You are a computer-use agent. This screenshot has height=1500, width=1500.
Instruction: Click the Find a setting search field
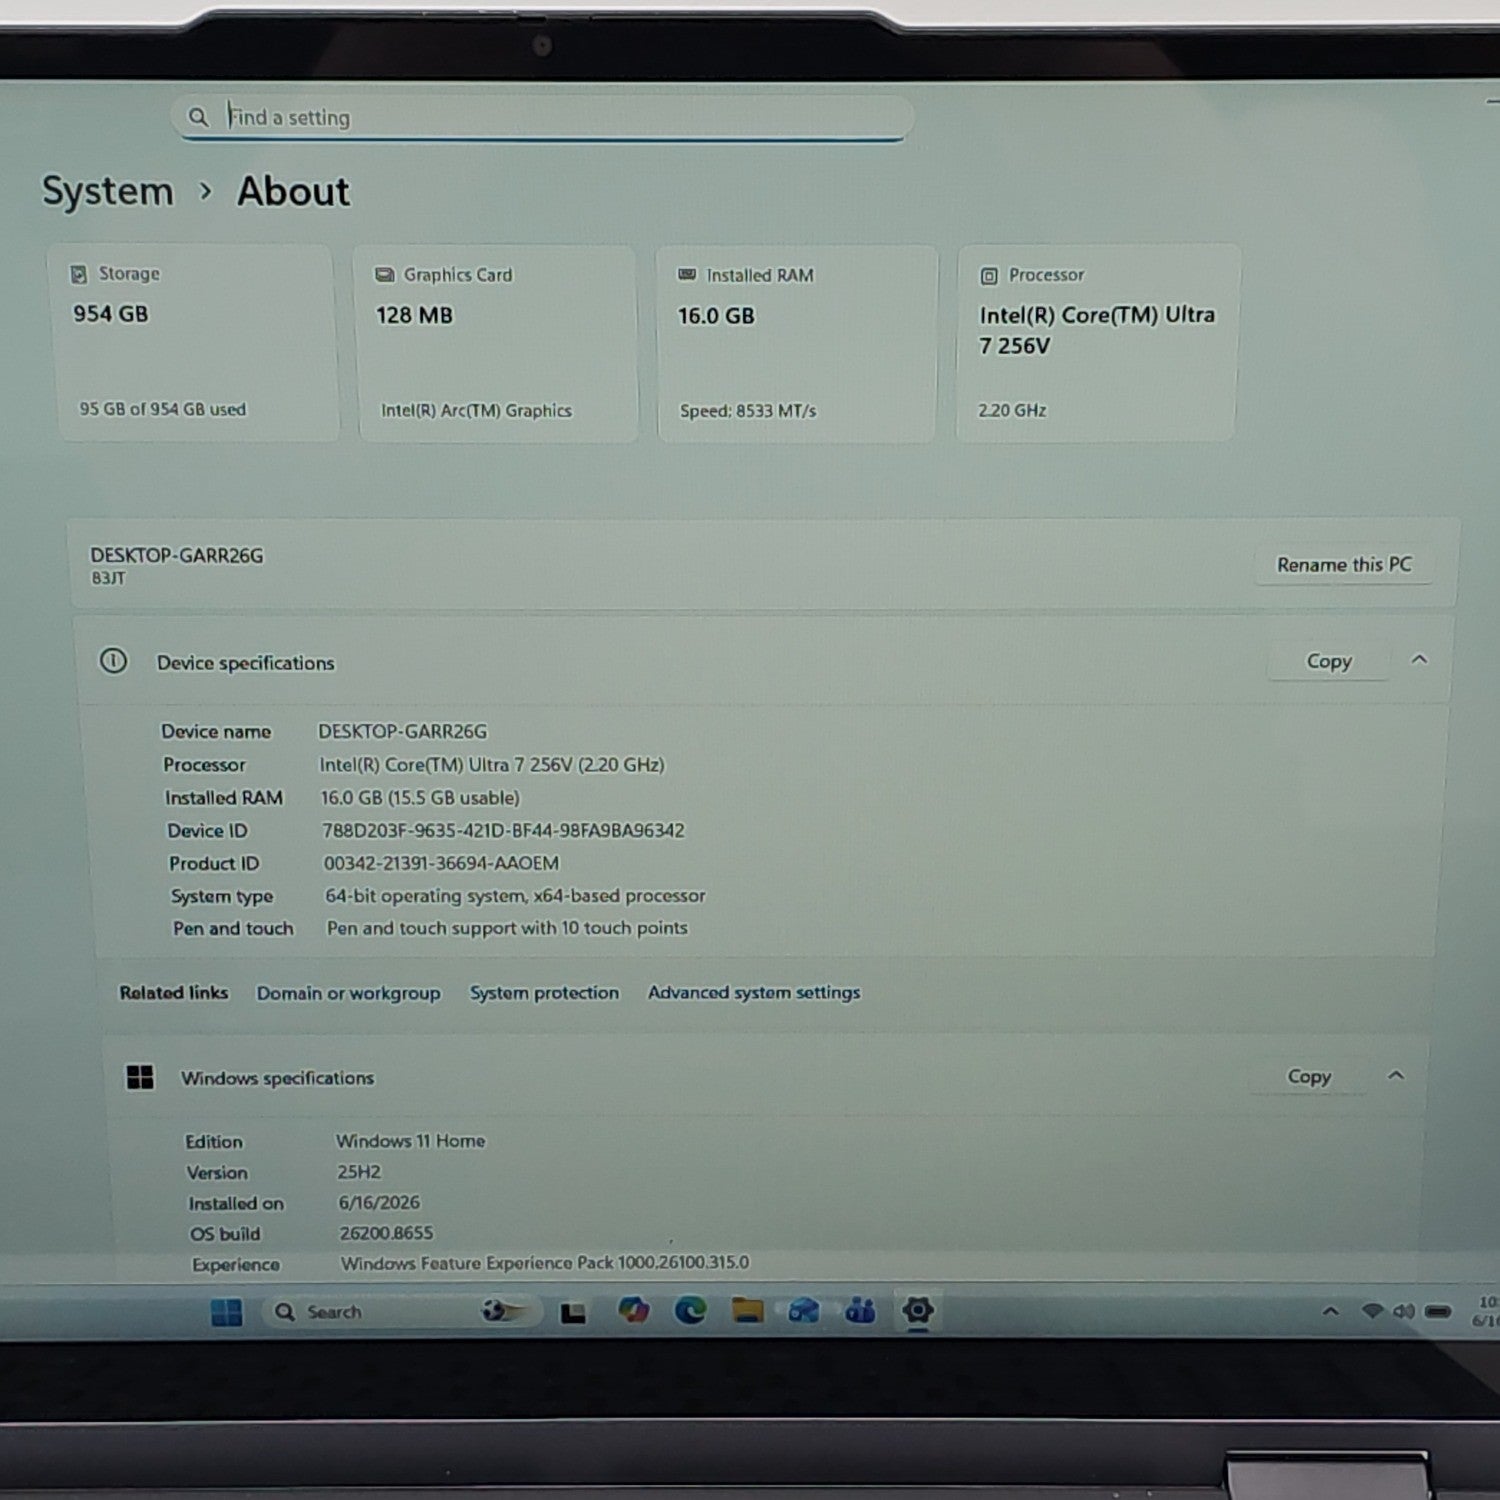[541, 117]
